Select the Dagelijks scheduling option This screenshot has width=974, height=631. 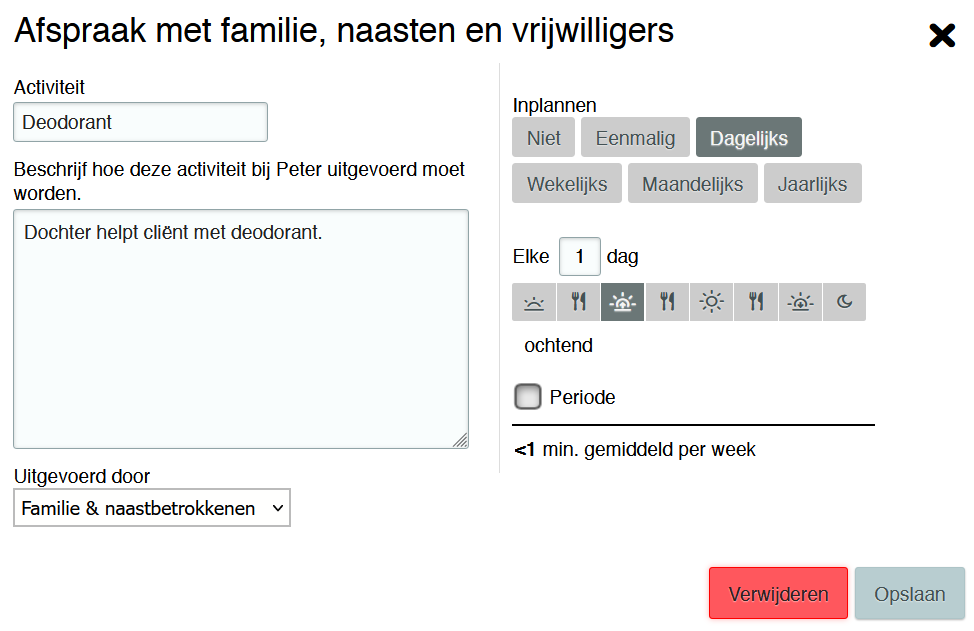pos(749,138)
